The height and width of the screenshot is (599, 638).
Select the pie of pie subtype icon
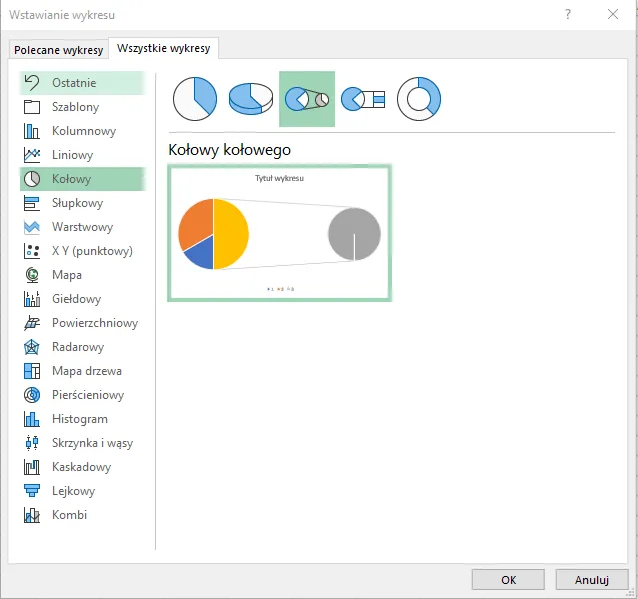(x=307, y=98)
